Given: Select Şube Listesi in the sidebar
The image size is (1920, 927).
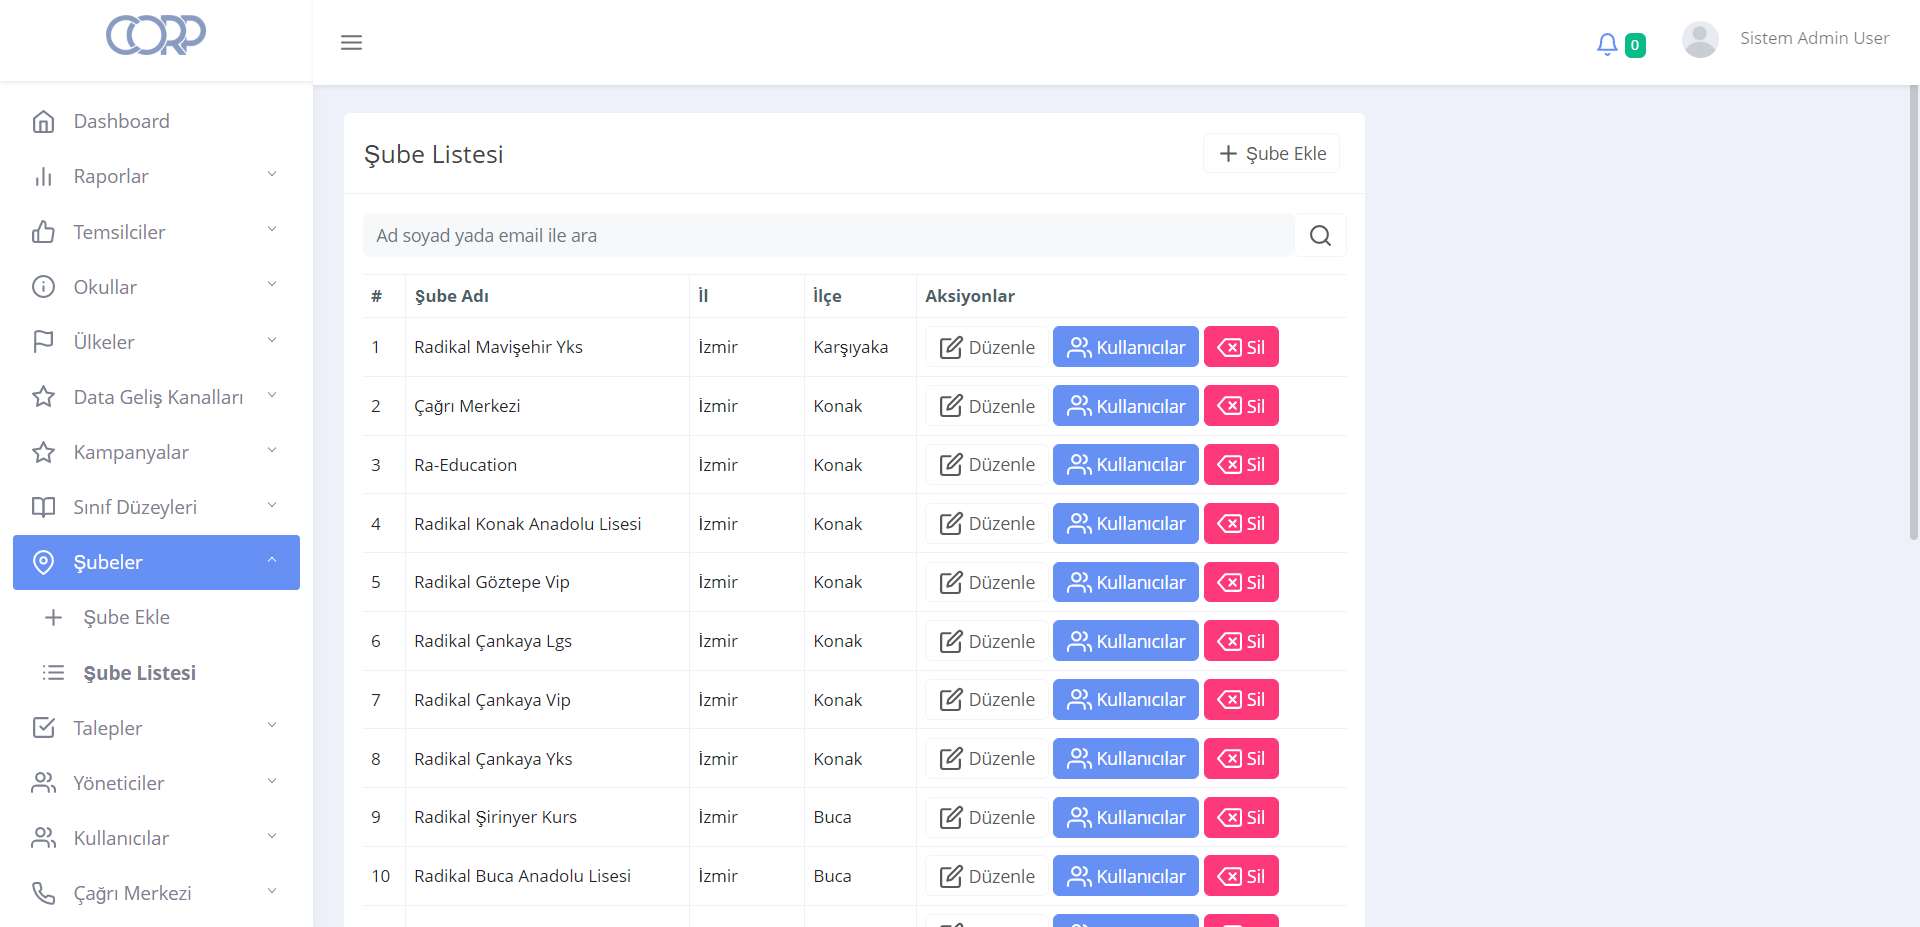Looking at the screenshot, I should click(139, 673).
